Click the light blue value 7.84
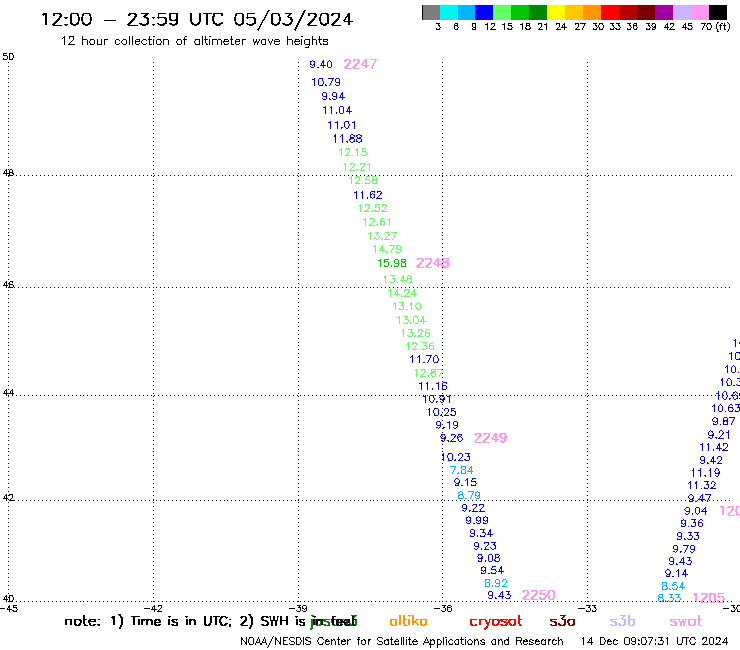 pos(462,470)
